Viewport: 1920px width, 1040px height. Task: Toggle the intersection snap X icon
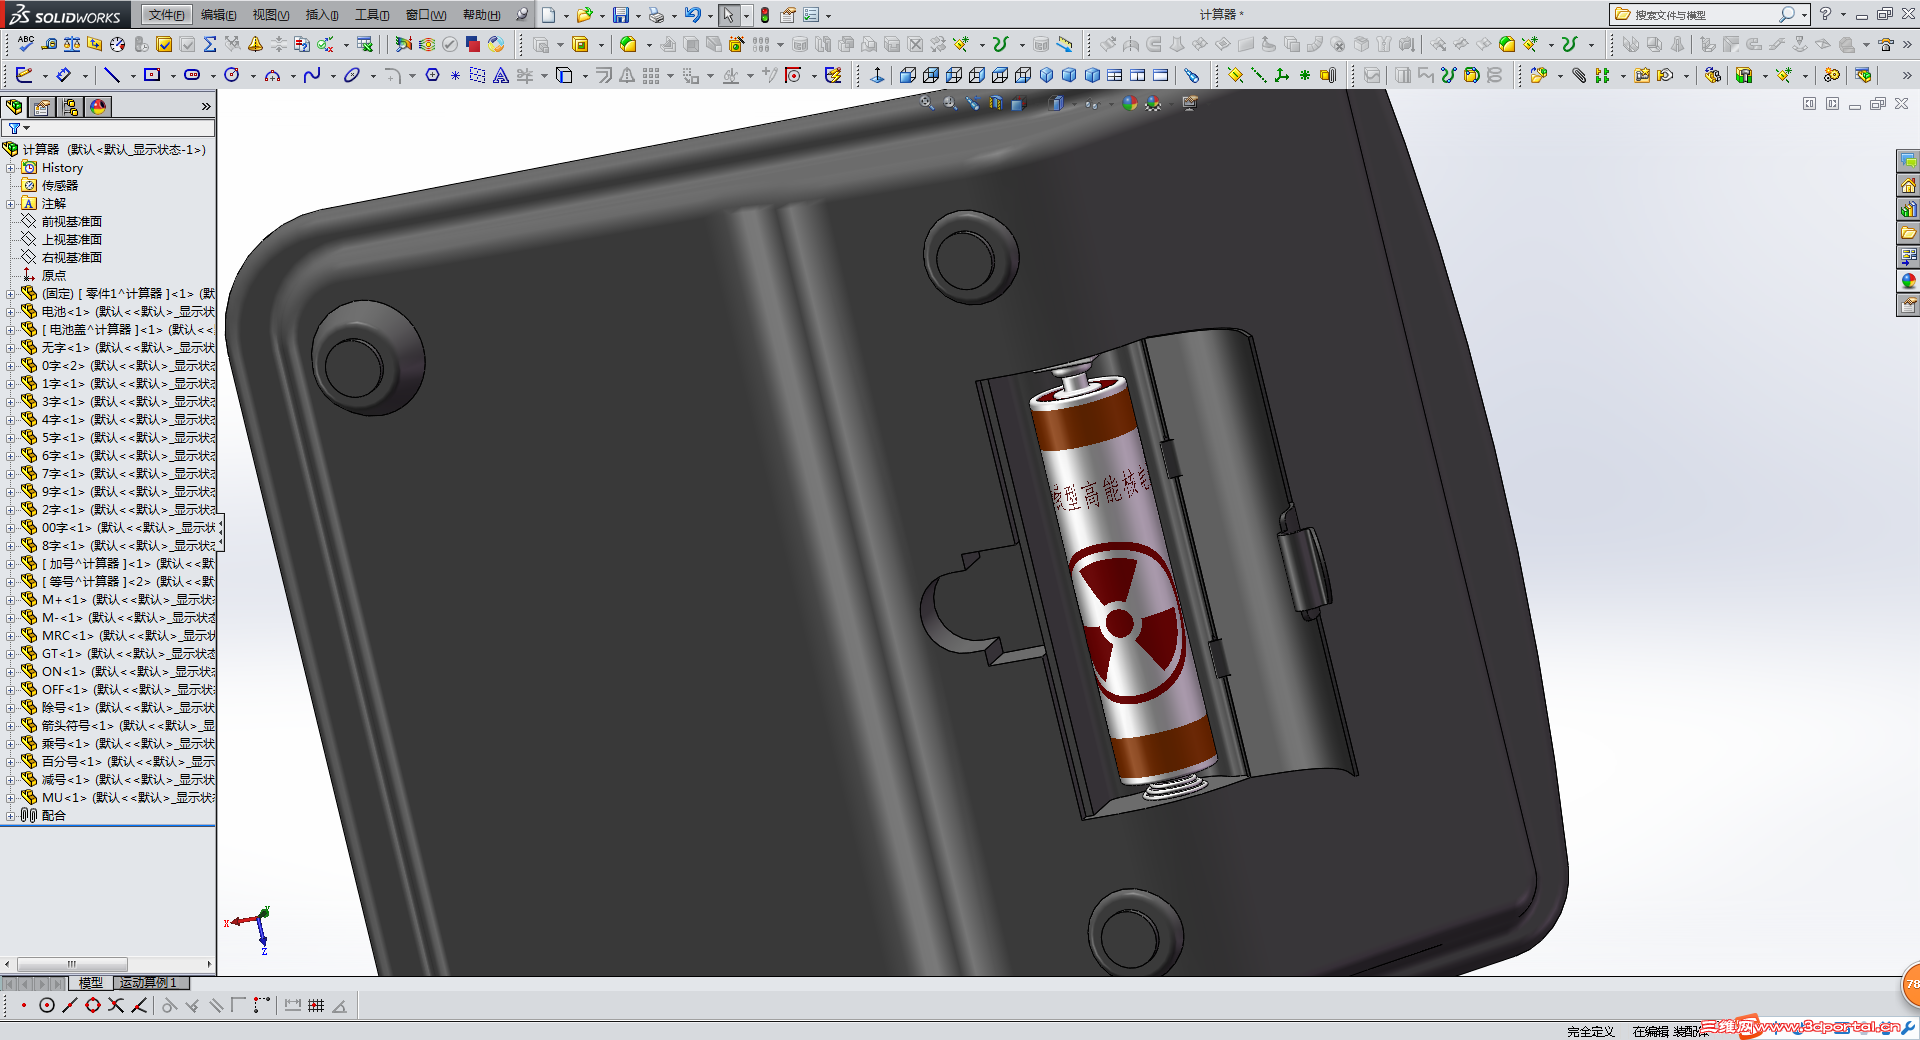[116, 1006]
